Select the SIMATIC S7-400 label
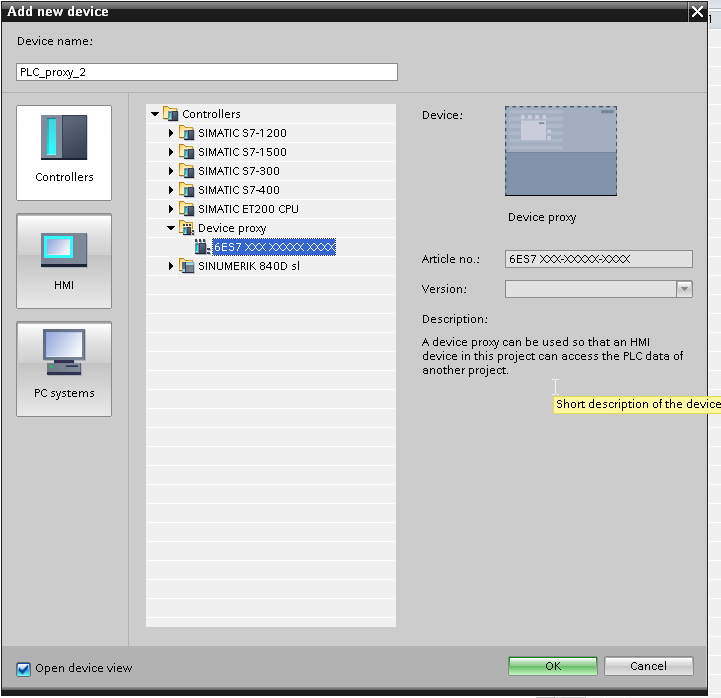 click(x=239, y=190)
